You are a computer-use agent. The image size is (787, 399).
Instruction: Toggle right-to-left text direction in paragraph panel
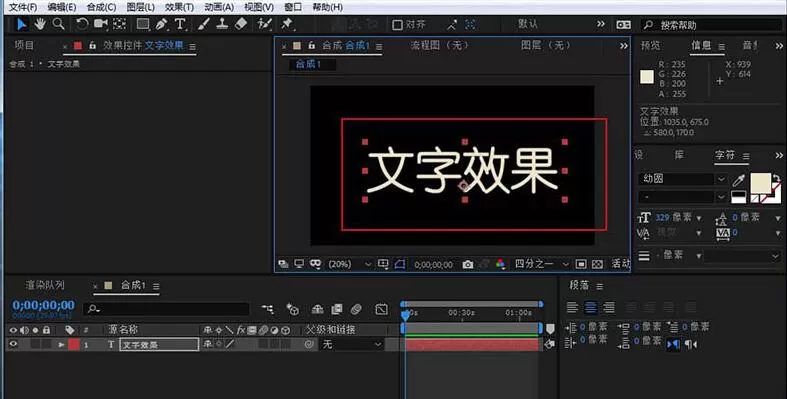pyautogui.click(x=691, y=344)
